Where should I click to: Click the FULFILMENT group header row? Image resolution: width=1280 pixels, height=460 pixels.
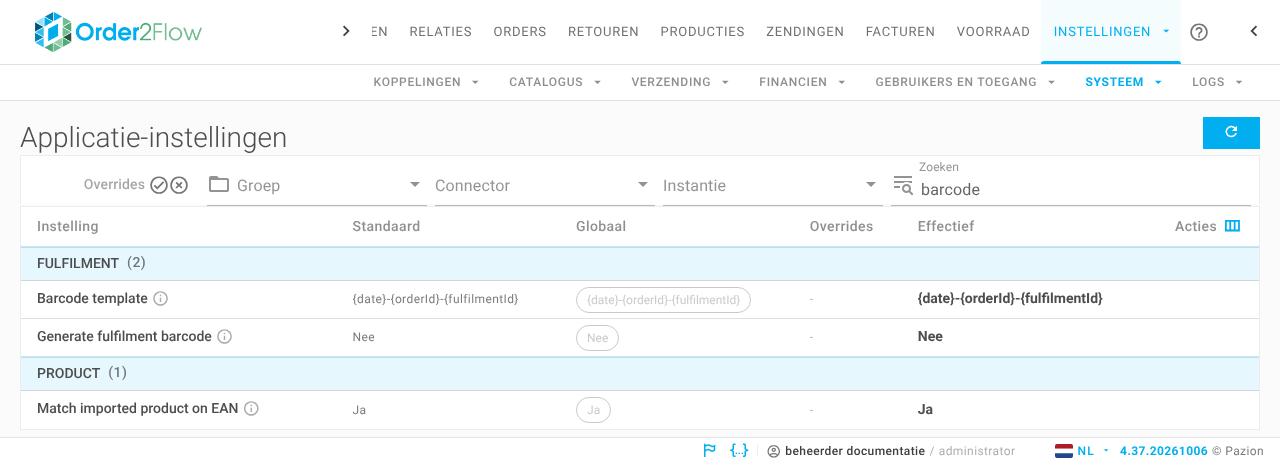coord(640,264)
